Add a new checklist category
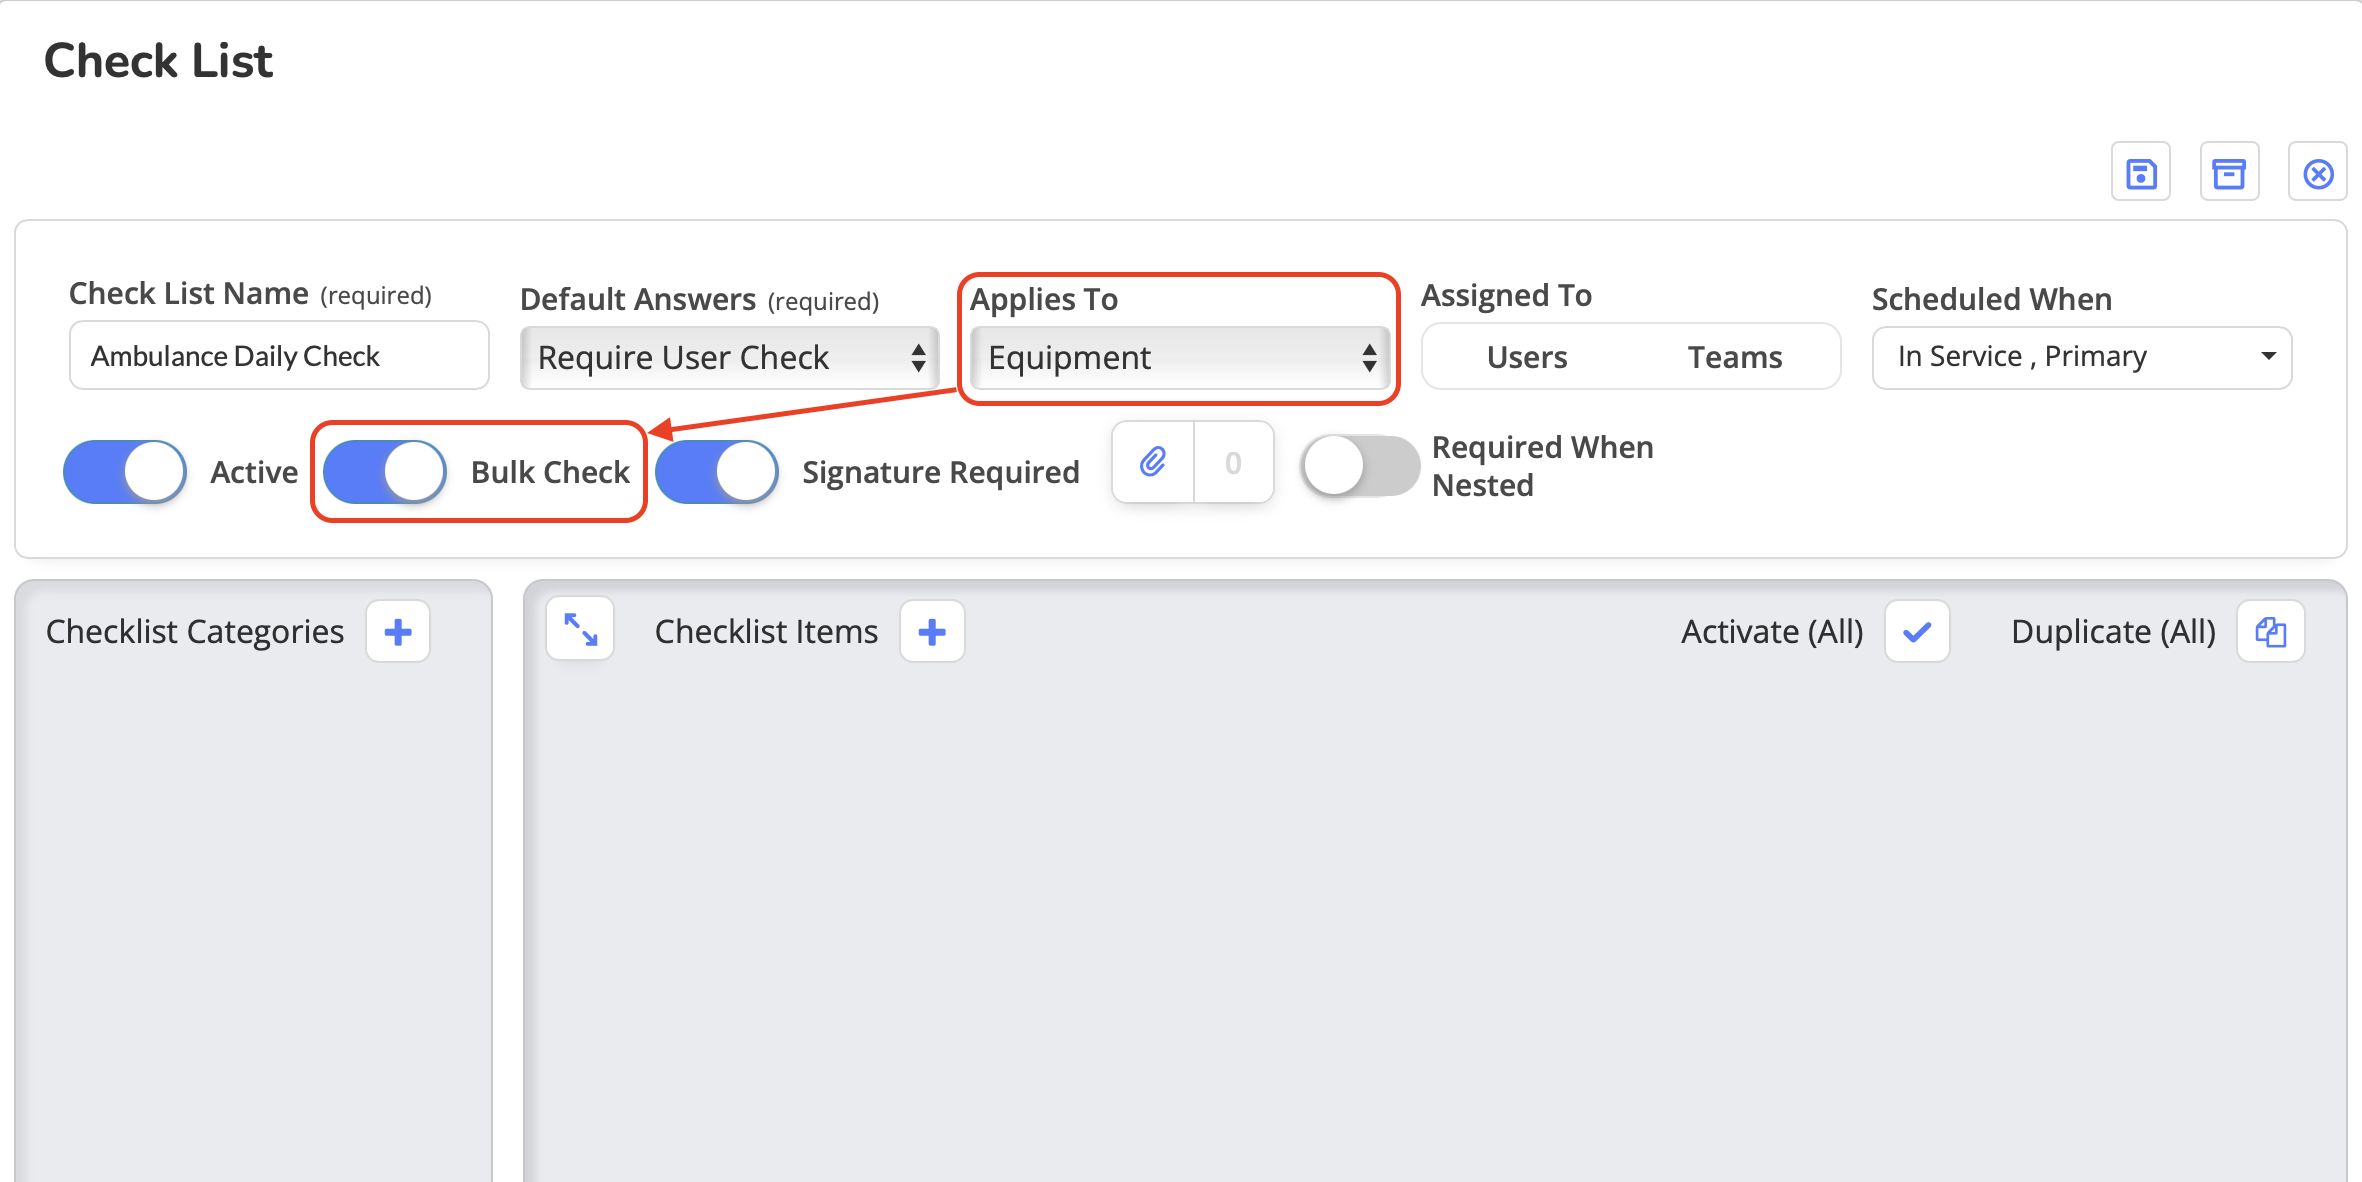Screen dimensions: 2362x1182 click(398, 632)
